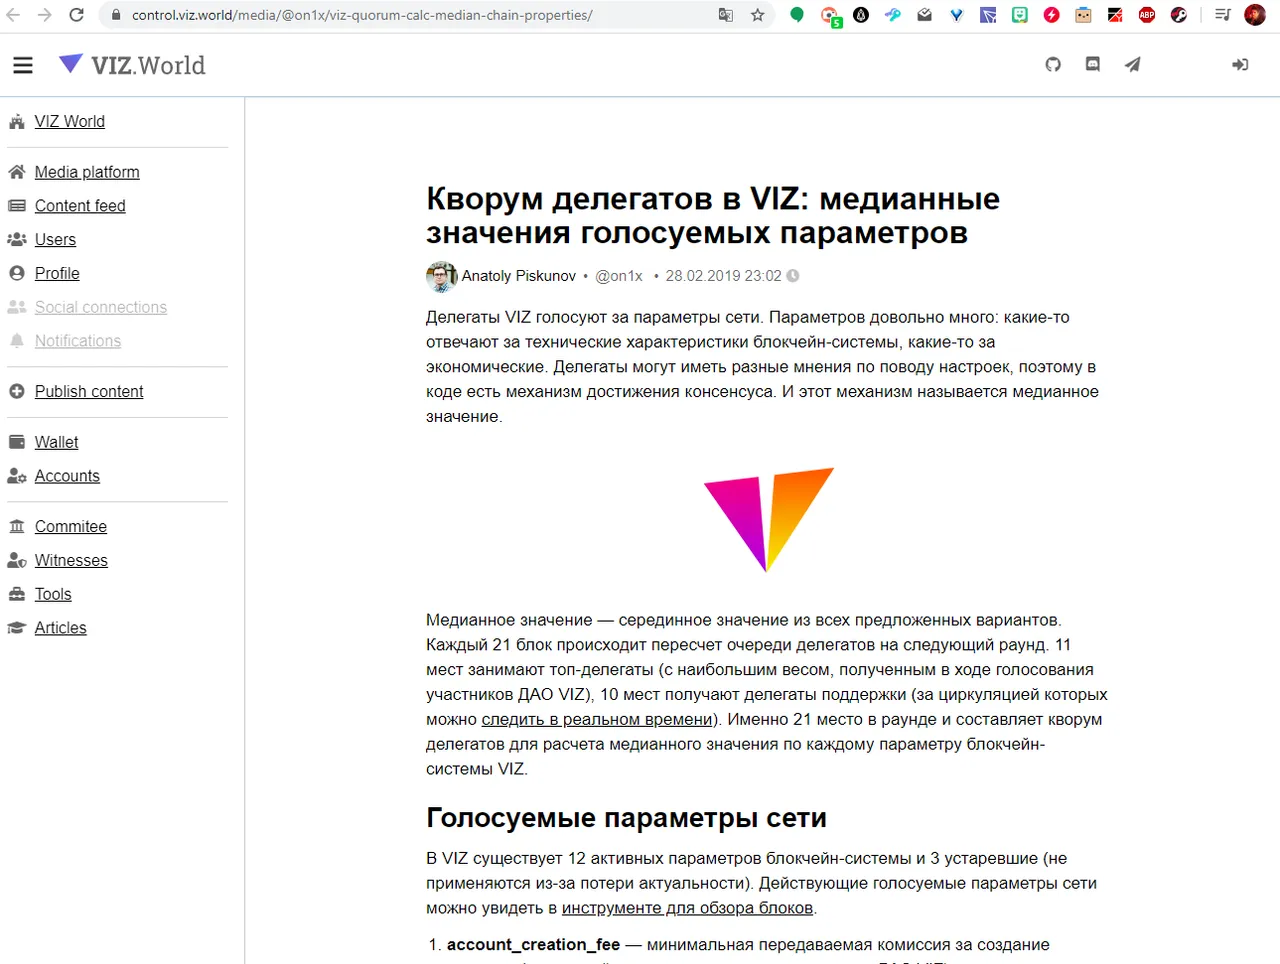The width and height of the screenshot is (1280, 964).
Task: Click the media queue extension icon
Action: point(1223,15)
